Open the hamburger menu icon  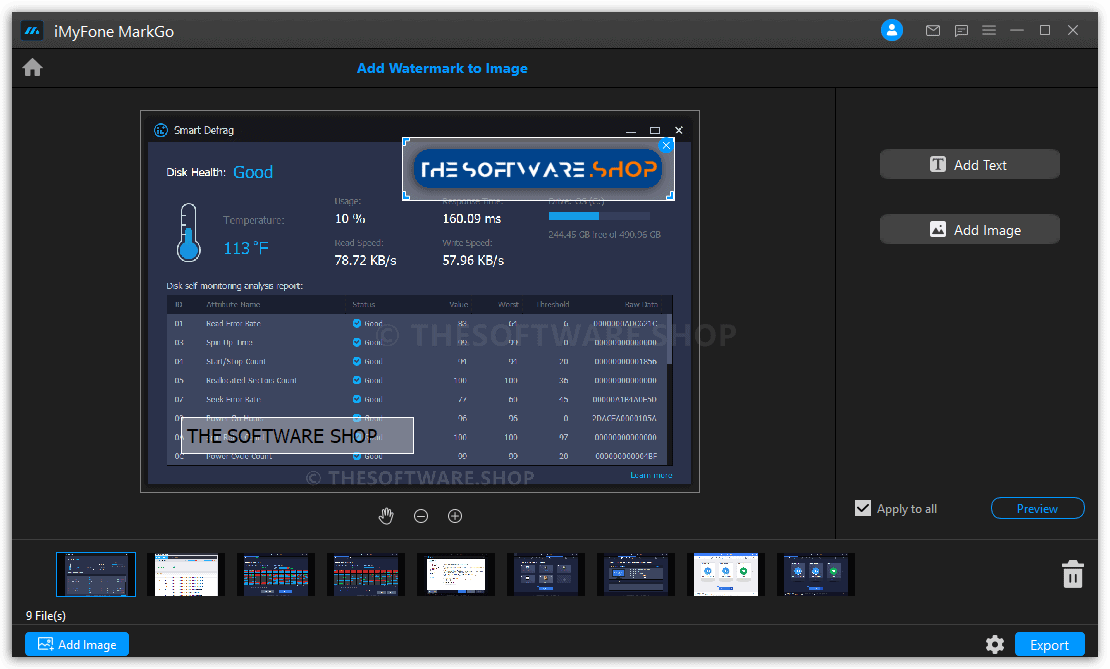pos(989,30)
